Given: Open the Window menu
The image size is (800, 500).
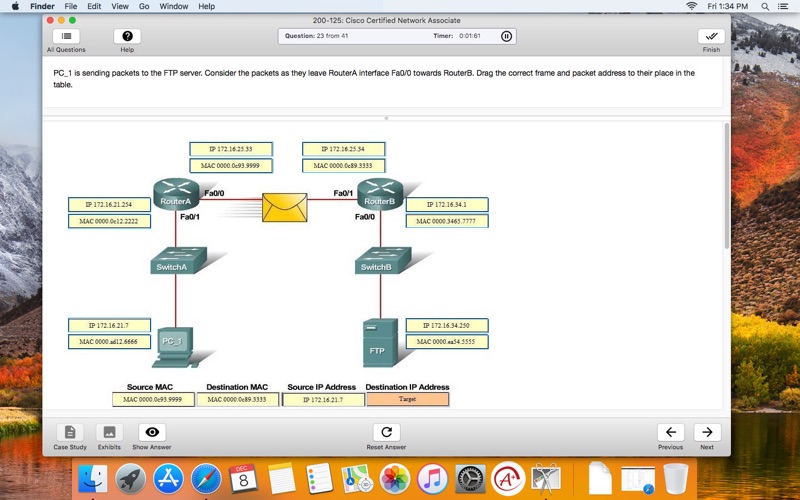Looking at the screenshot, I should (173, 6).
